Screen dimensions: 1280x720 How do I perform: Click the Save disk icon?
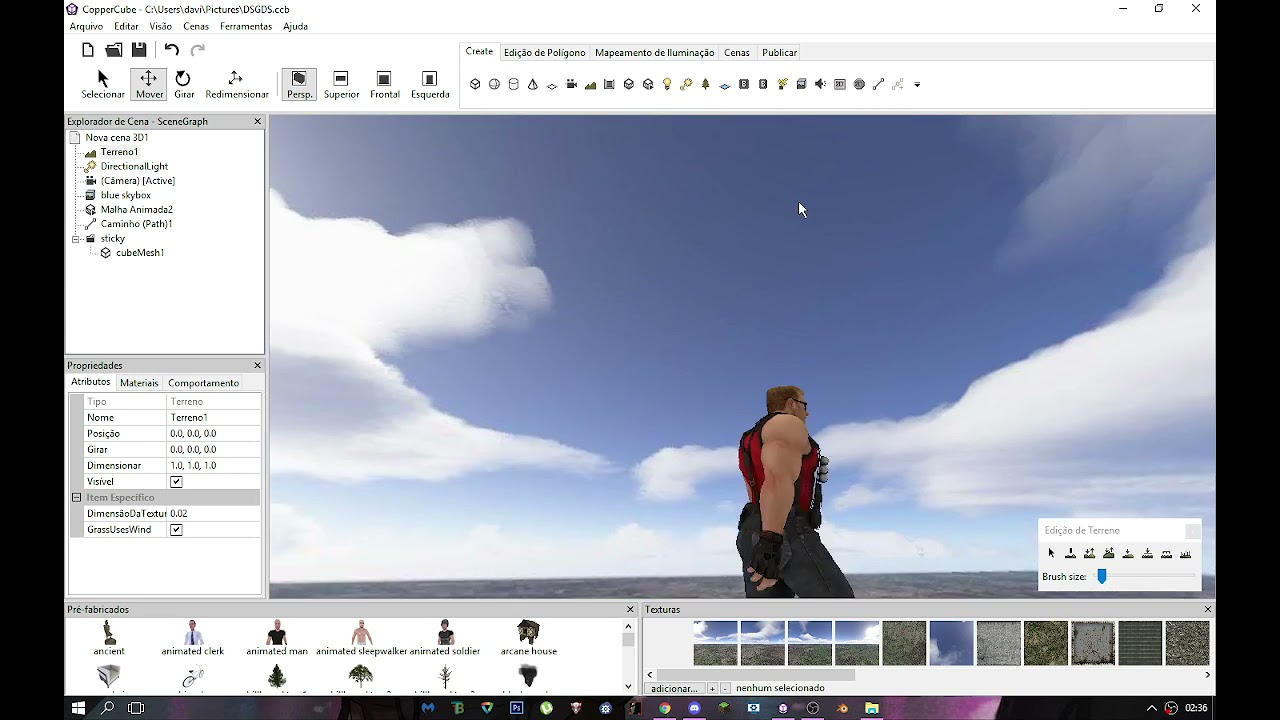[x=139, y=50]
